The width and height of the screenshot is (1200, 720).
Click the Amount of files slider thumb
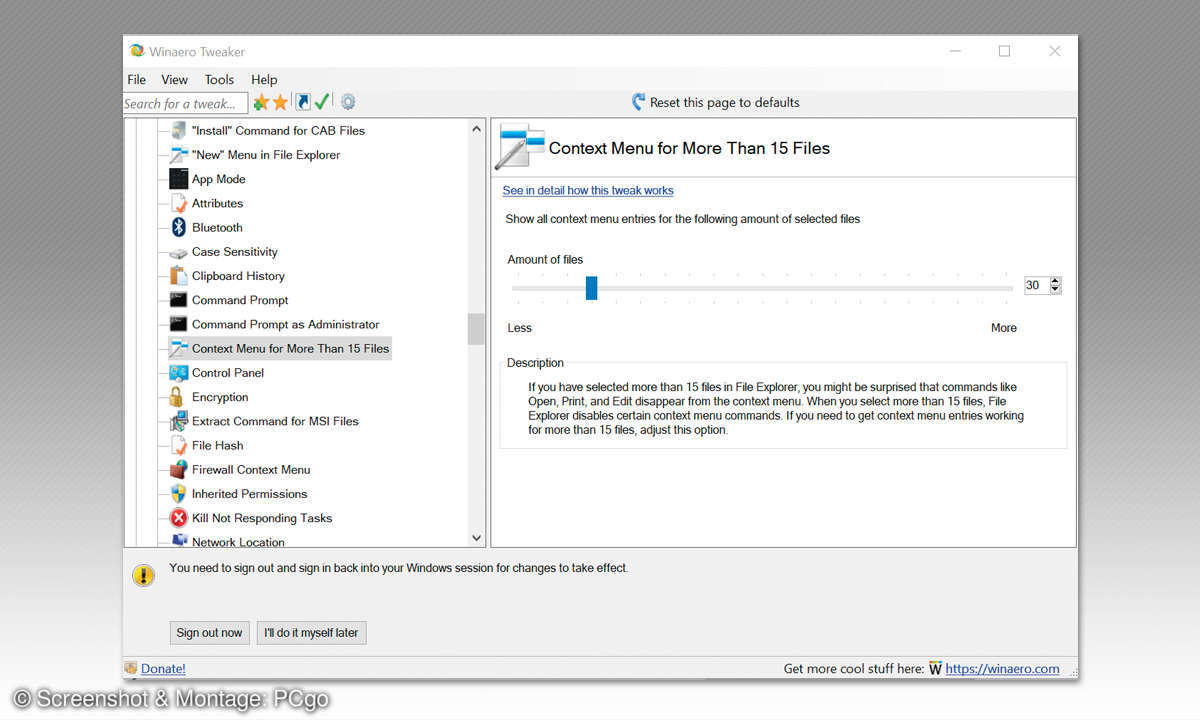591,288
